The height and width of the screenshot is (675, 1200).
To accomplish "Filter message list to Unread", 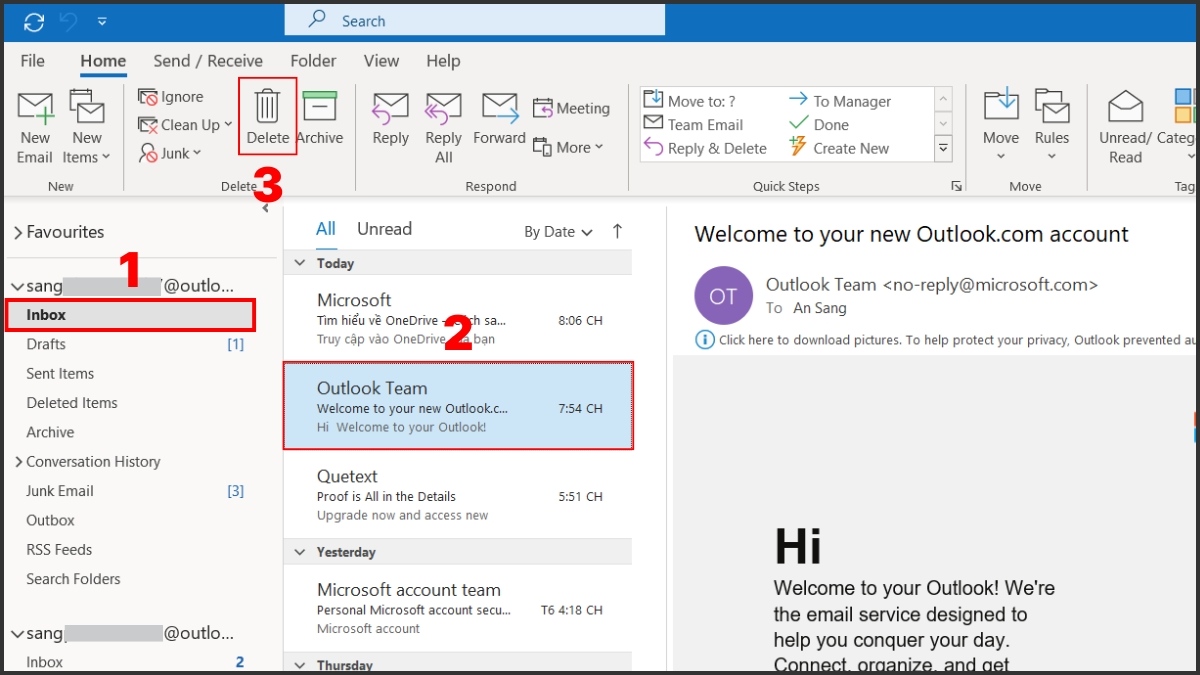I will (x=384, y=229).
